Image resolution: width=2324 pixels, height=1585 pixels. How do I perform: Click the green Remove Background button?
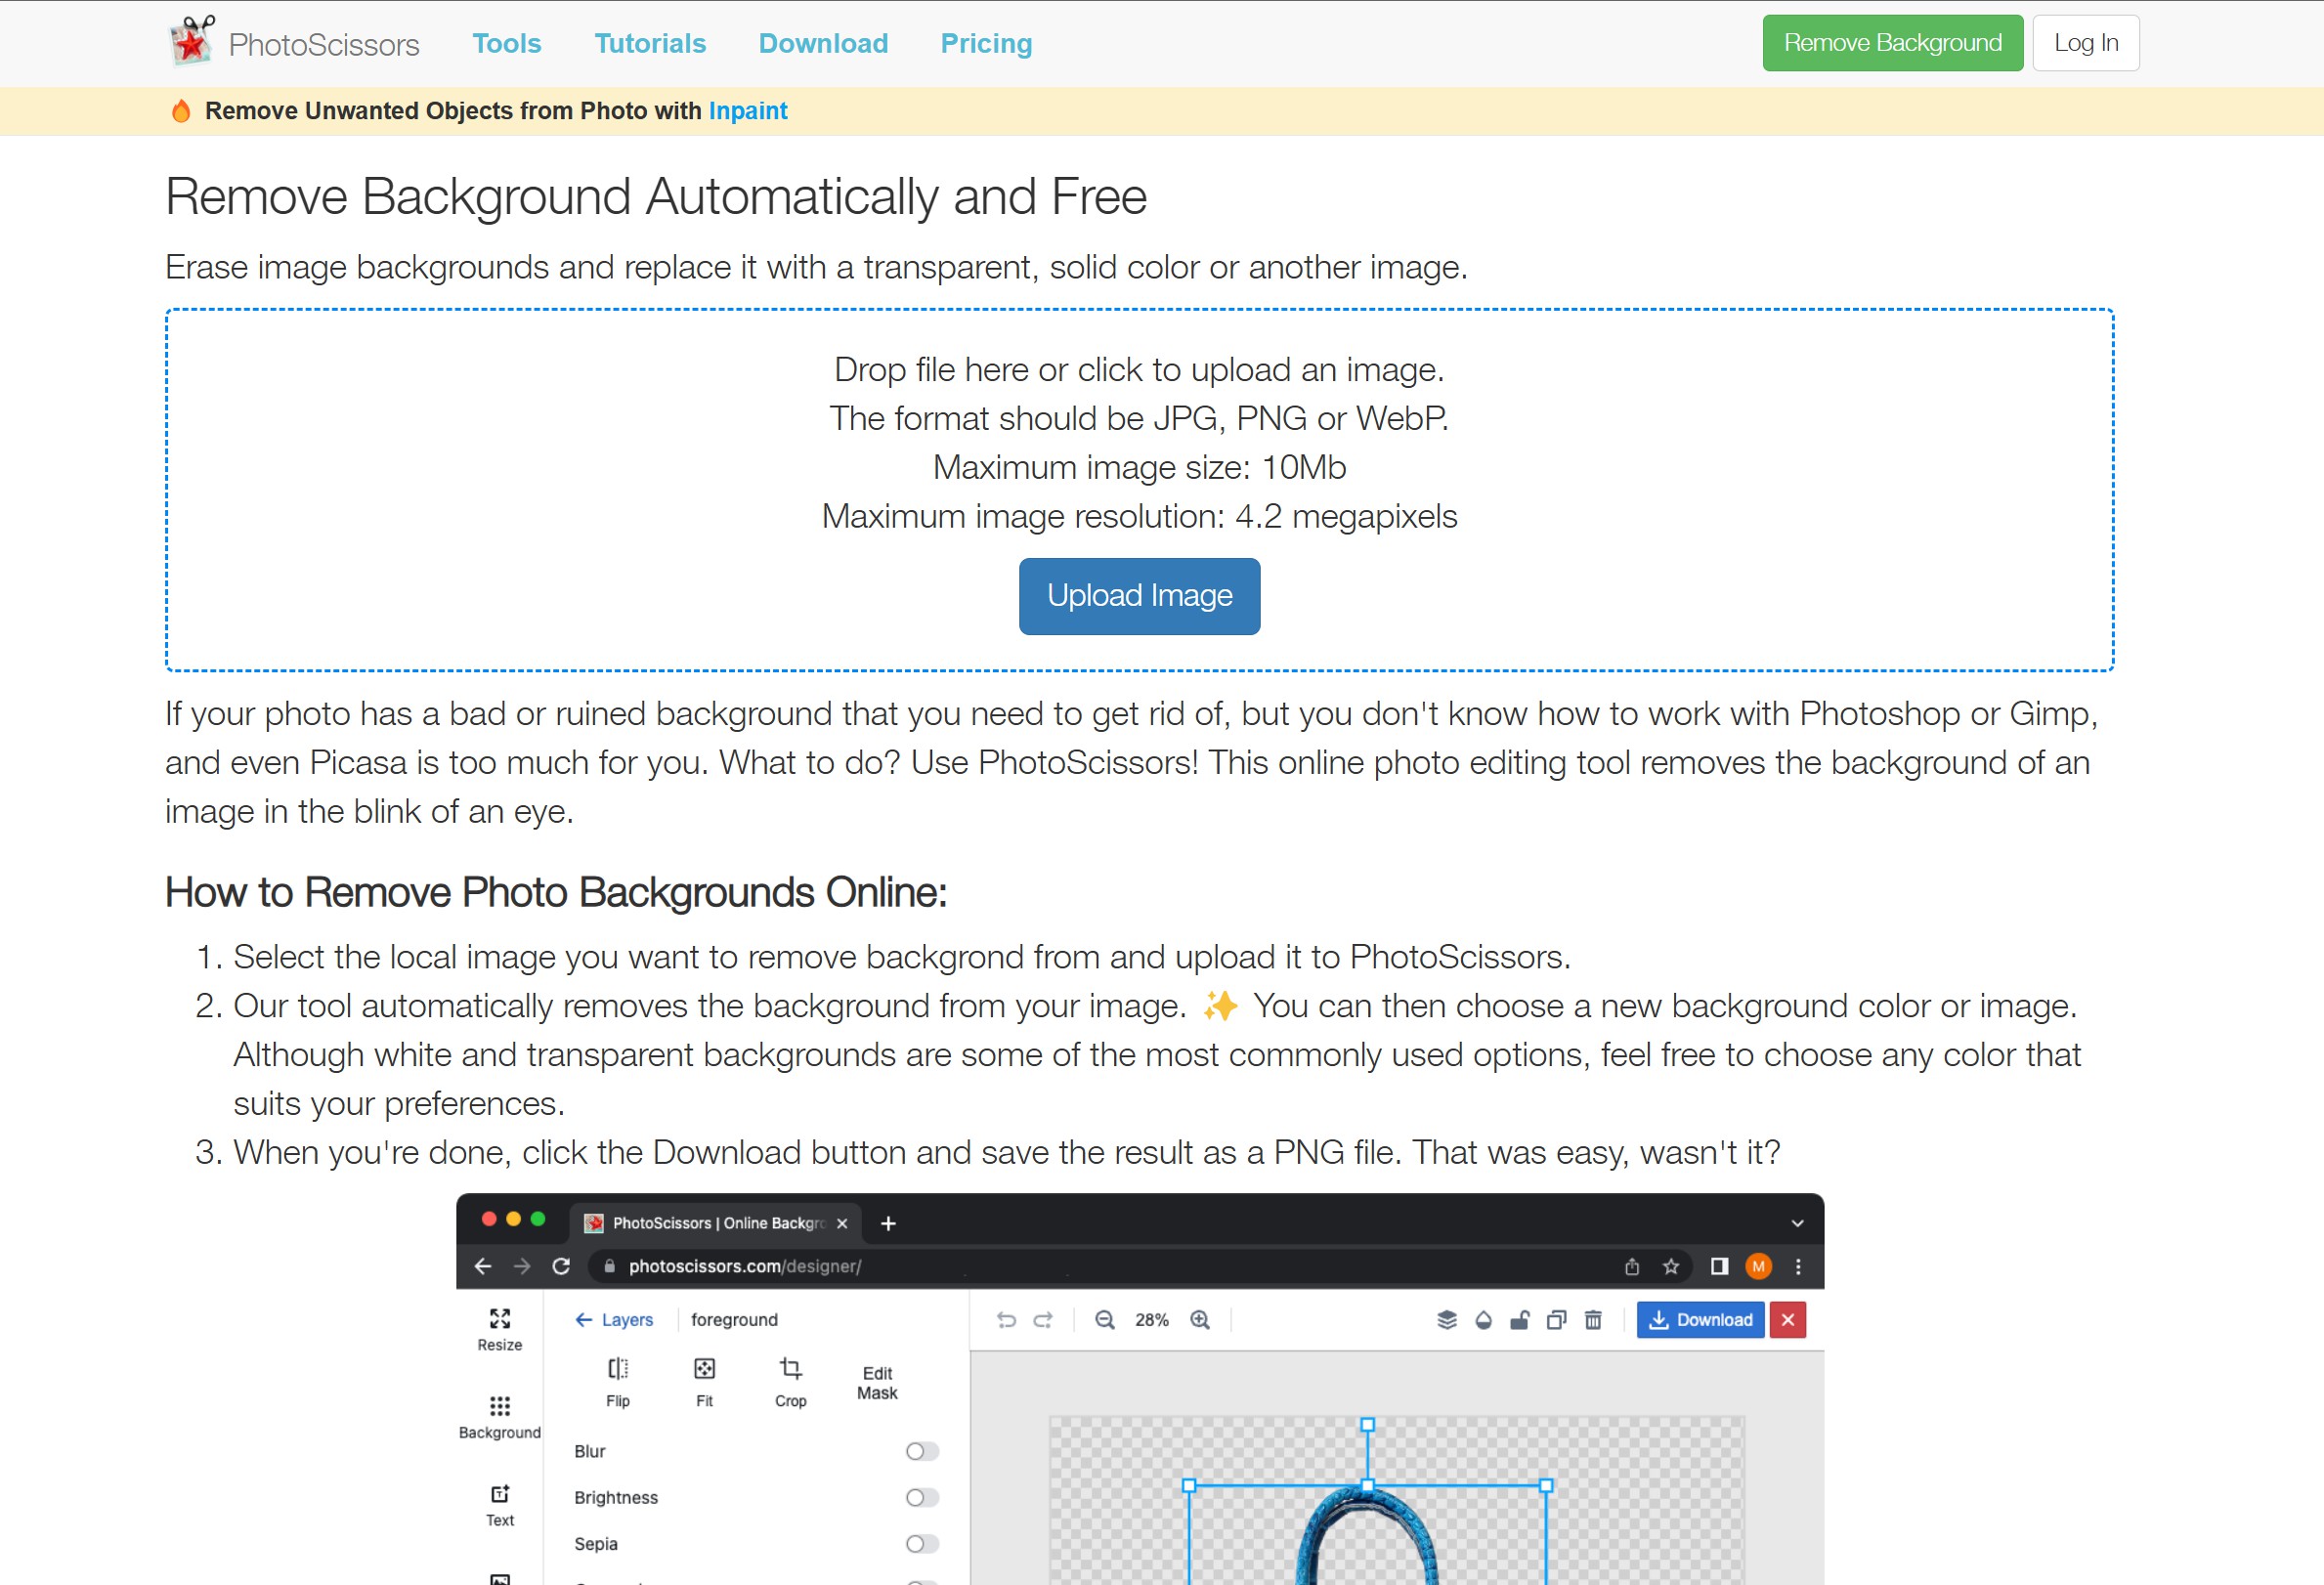[x=1892, y=43]
